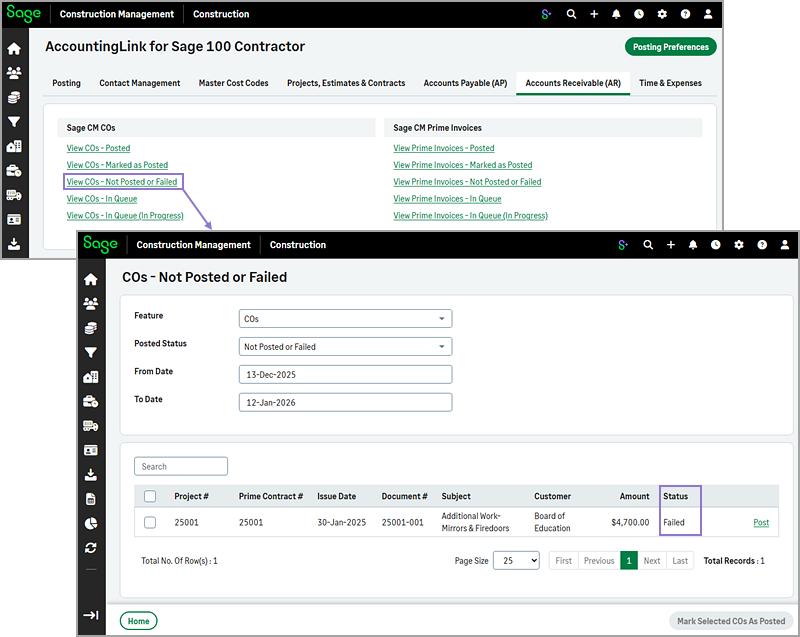Click into the Search field above the table
This screenshot has width=800, height=637.
[181, 466]
